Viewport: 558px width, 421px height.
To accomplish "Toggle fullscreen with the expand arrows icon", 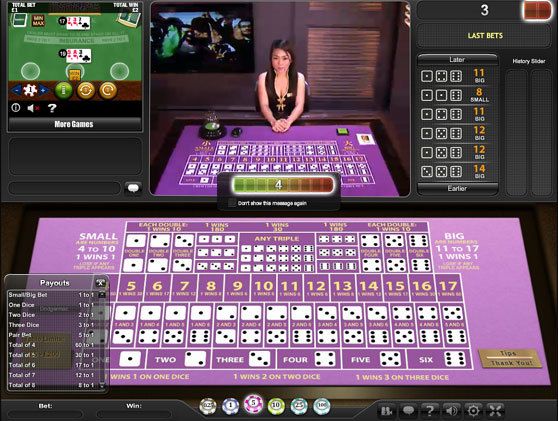I will 495,411.
